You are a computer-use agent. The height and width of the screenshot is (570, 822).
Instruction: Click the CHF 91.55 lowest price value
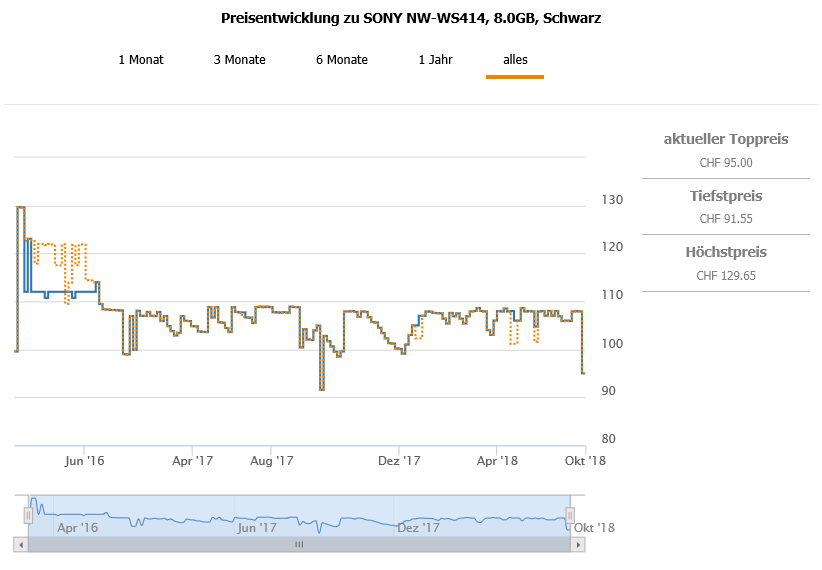pos(725,218)
